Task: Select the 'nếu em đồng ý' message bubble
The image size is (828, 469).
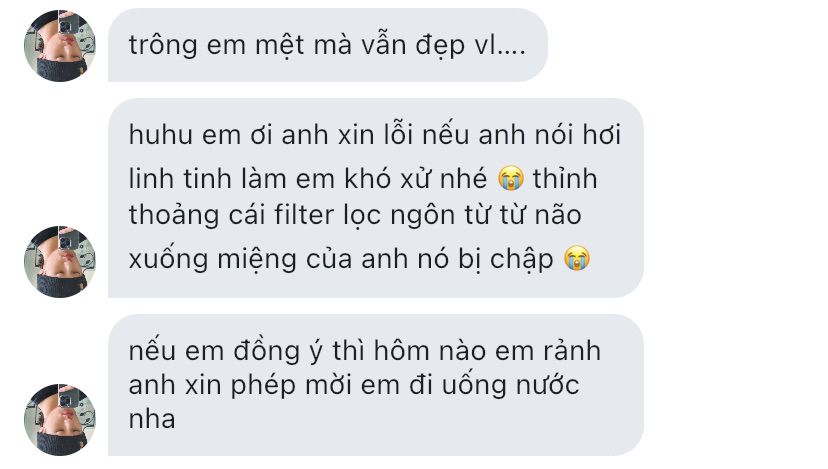Action: point(375,385)
